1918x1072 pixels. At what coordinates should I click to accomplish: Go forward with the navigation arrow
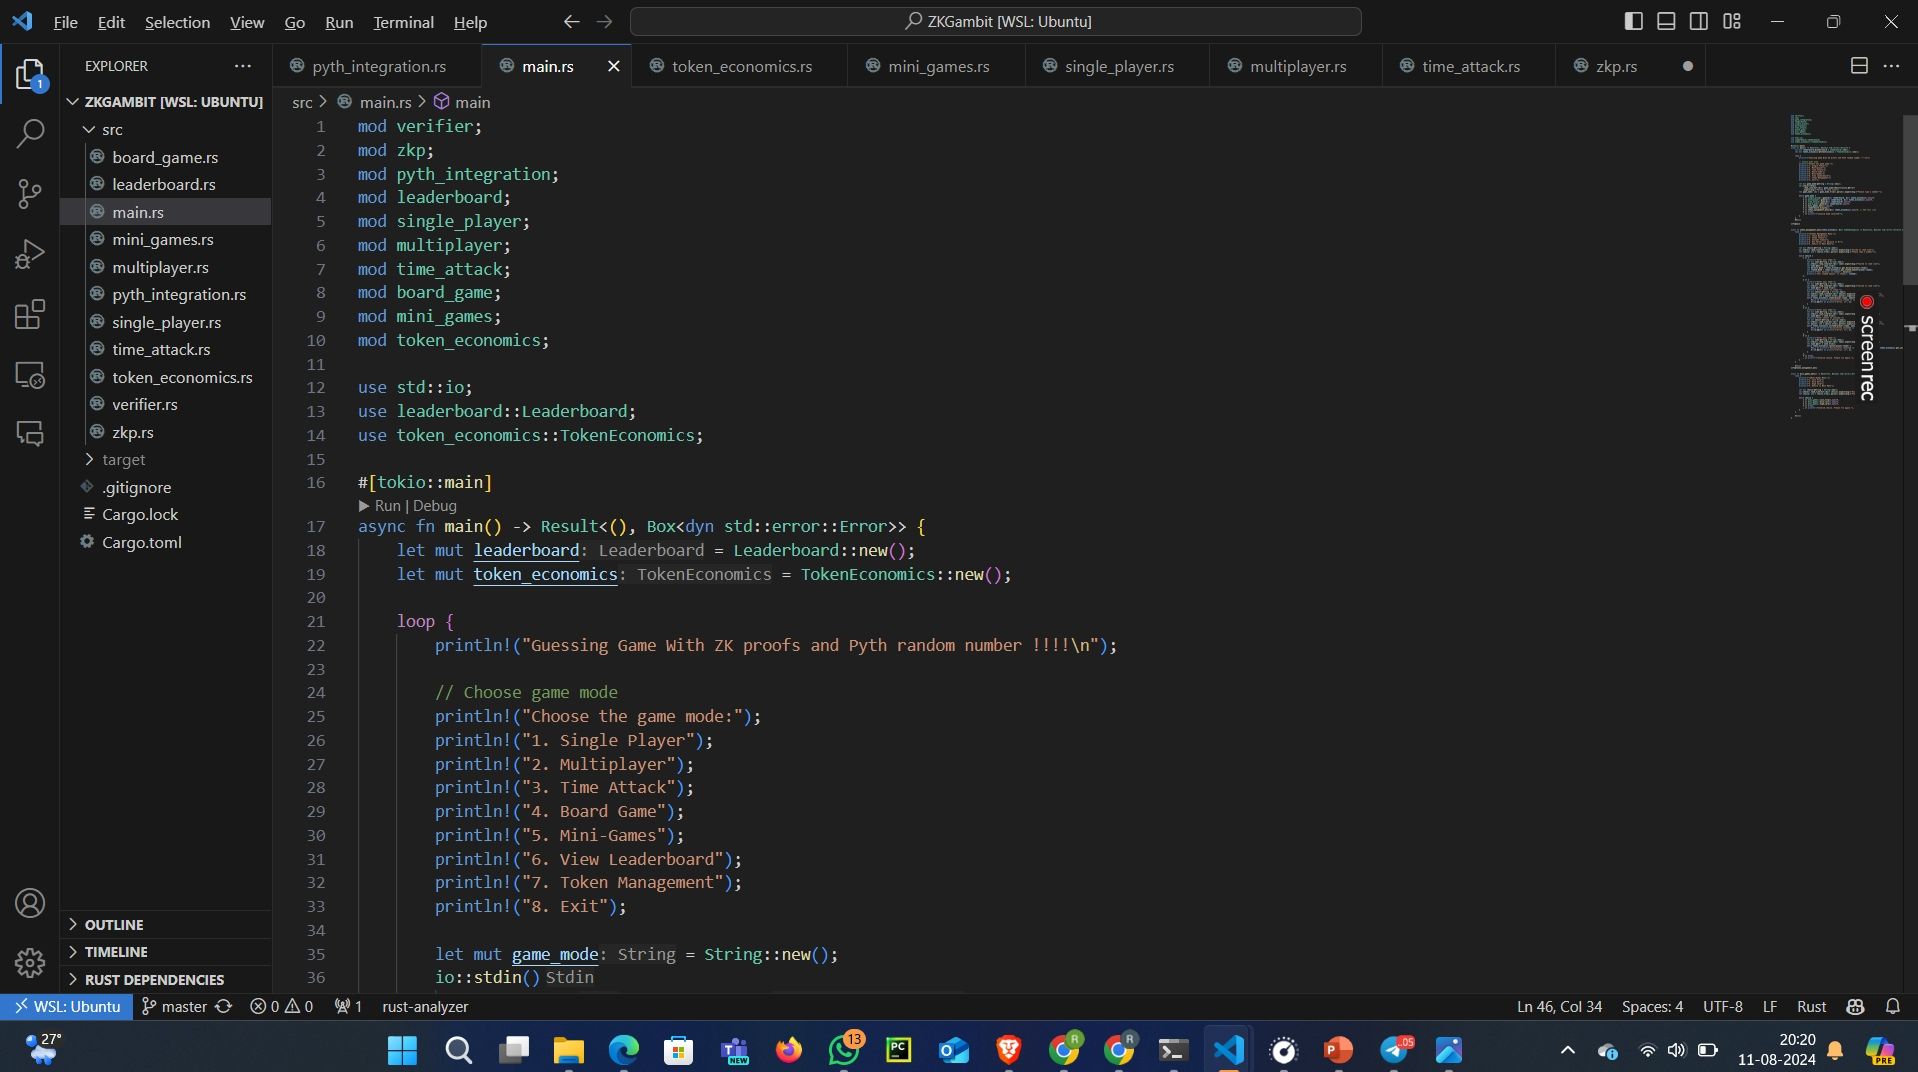pyautogui.click(x=604, y=21)
